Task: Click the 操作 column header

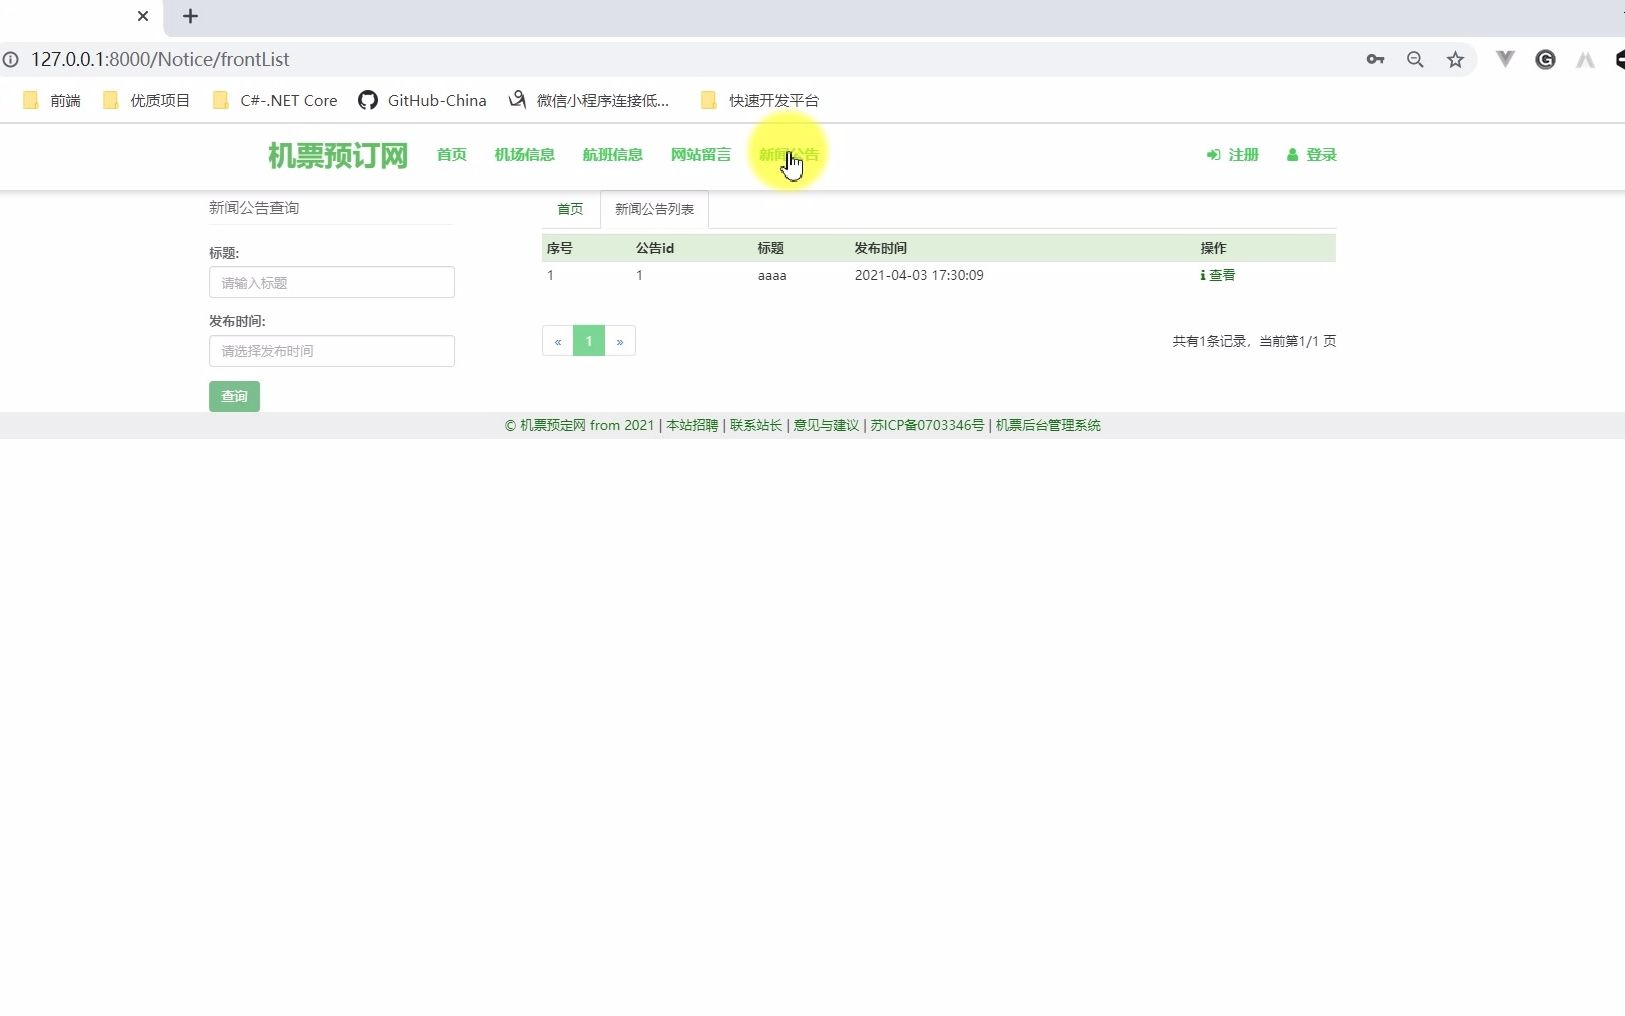Action: point(1213,248)
